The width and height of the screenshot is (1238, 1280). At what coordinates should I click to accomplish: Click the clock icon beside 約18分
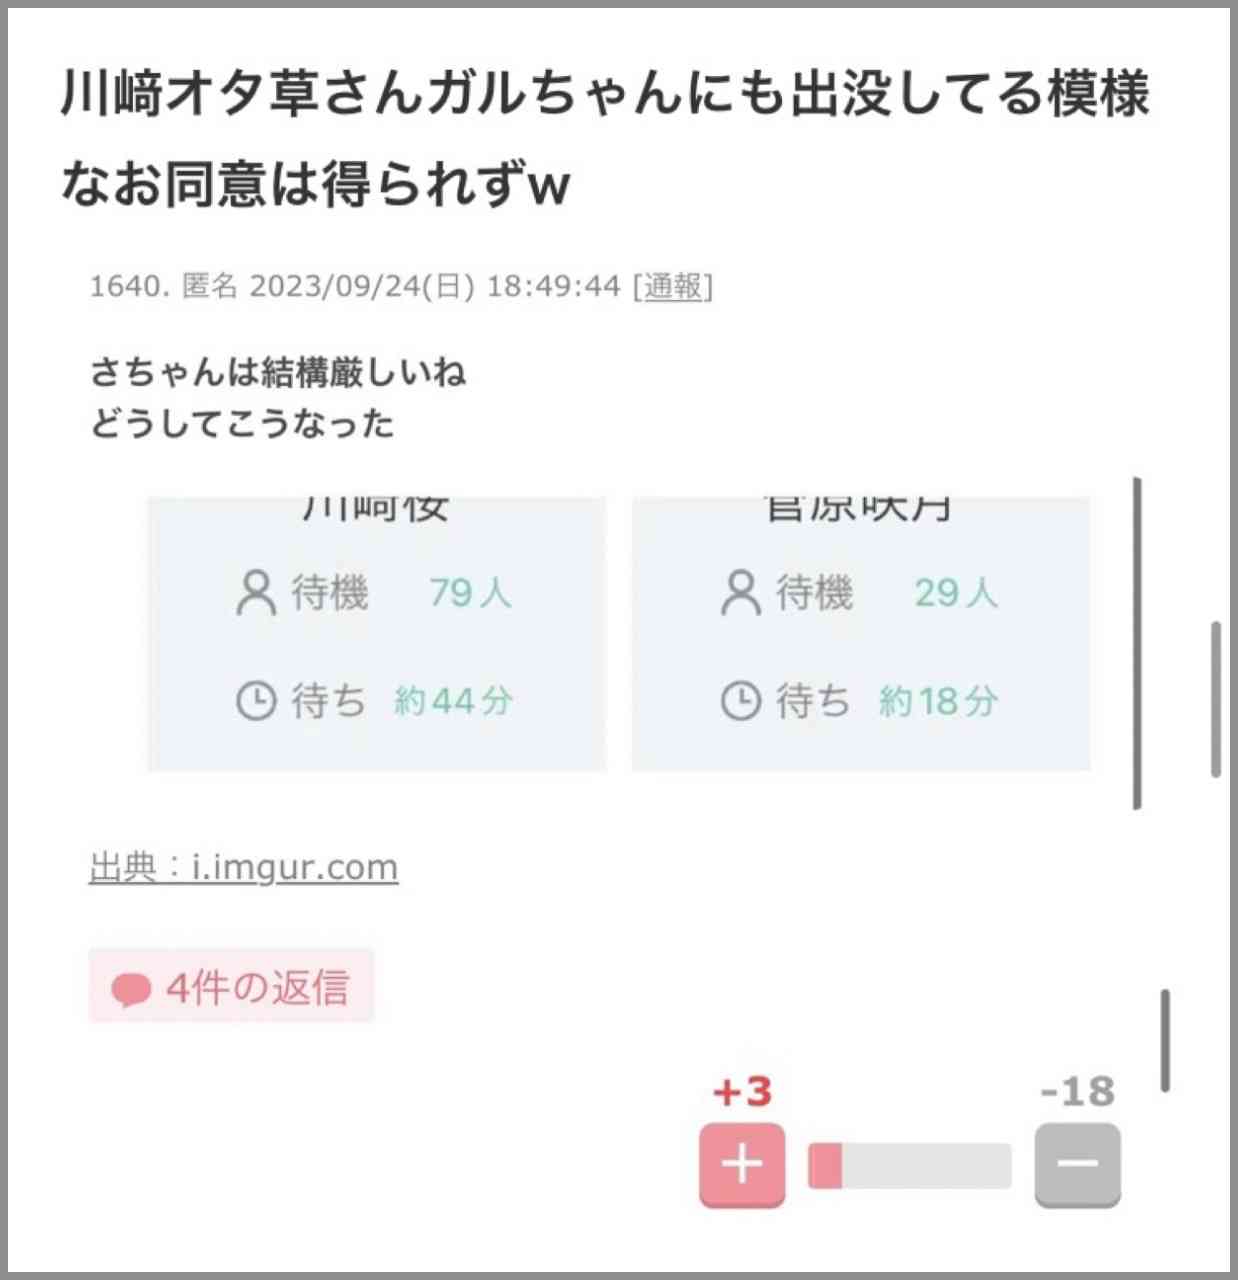(x=741, y=700)
